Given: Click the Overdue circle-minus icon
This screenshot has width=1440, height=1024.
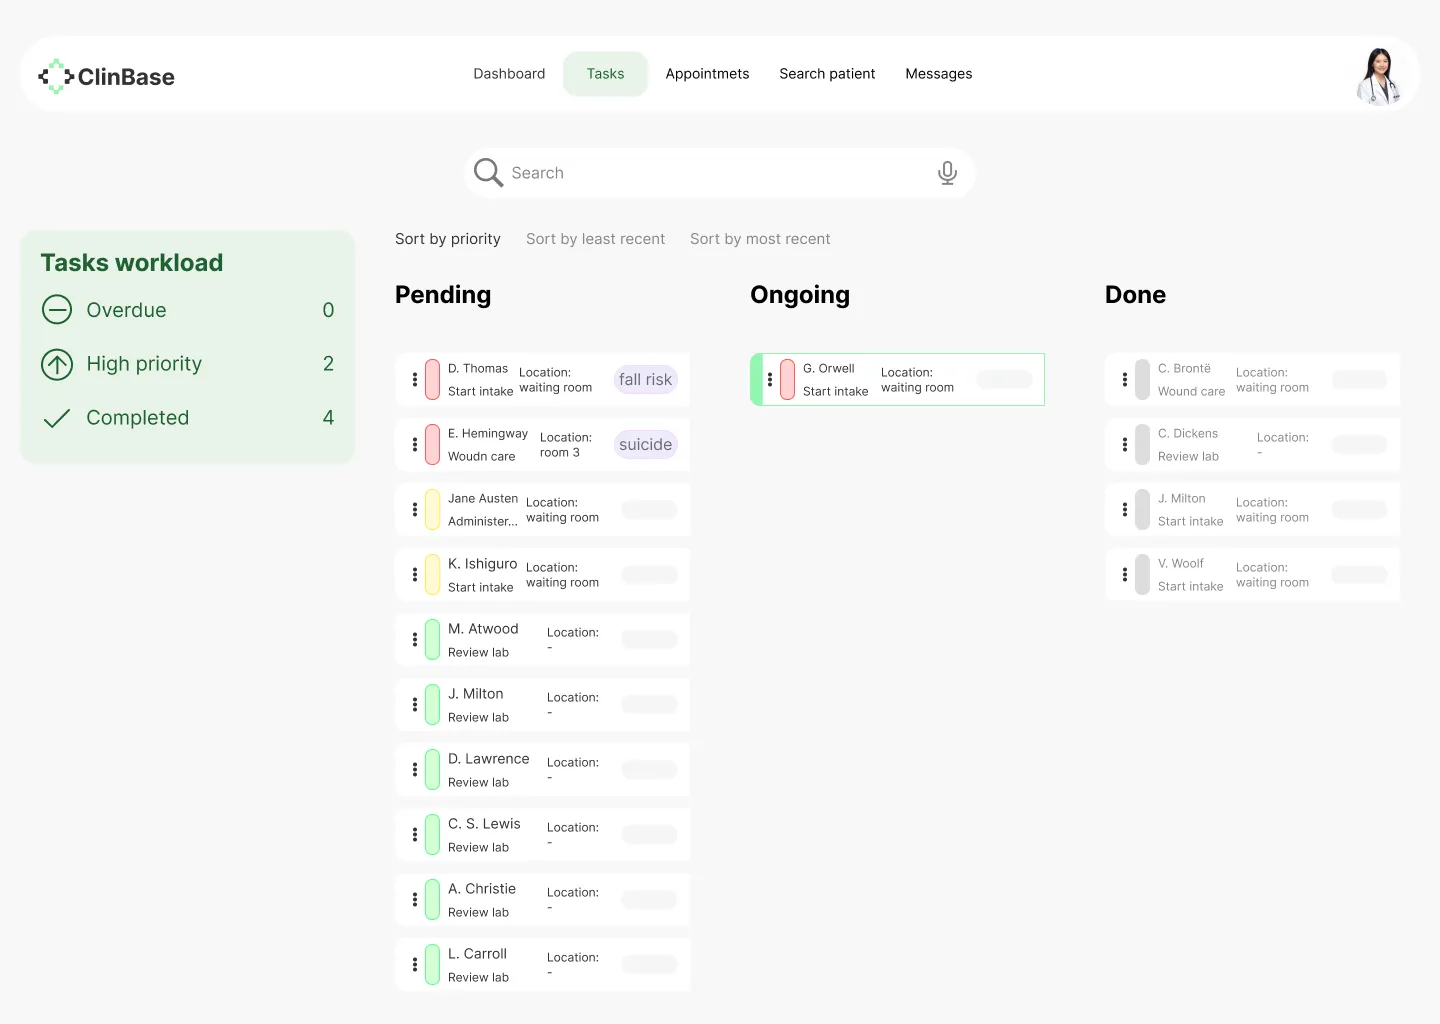Looking at the screenshot, I should pyautogui.click(x=57, y=310).
